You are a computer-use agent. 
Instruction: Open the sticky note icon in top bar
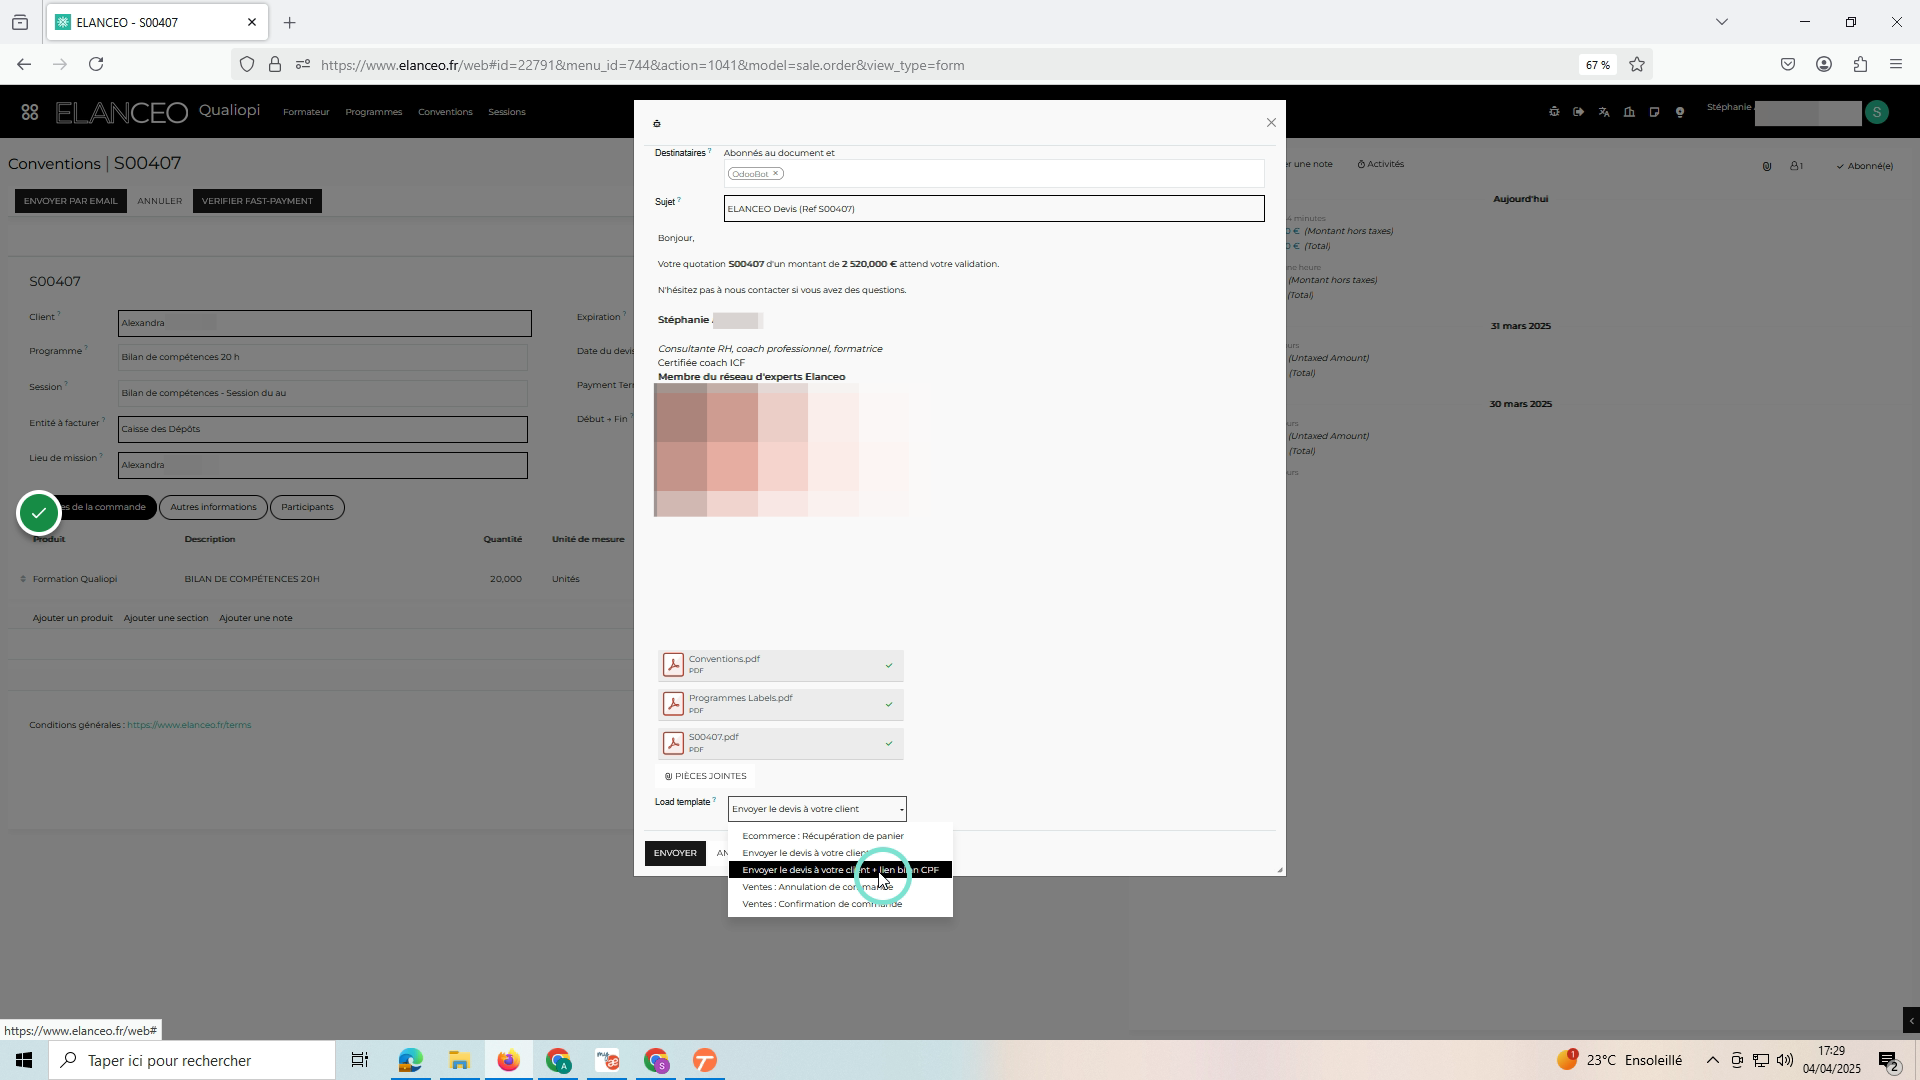1655,112
